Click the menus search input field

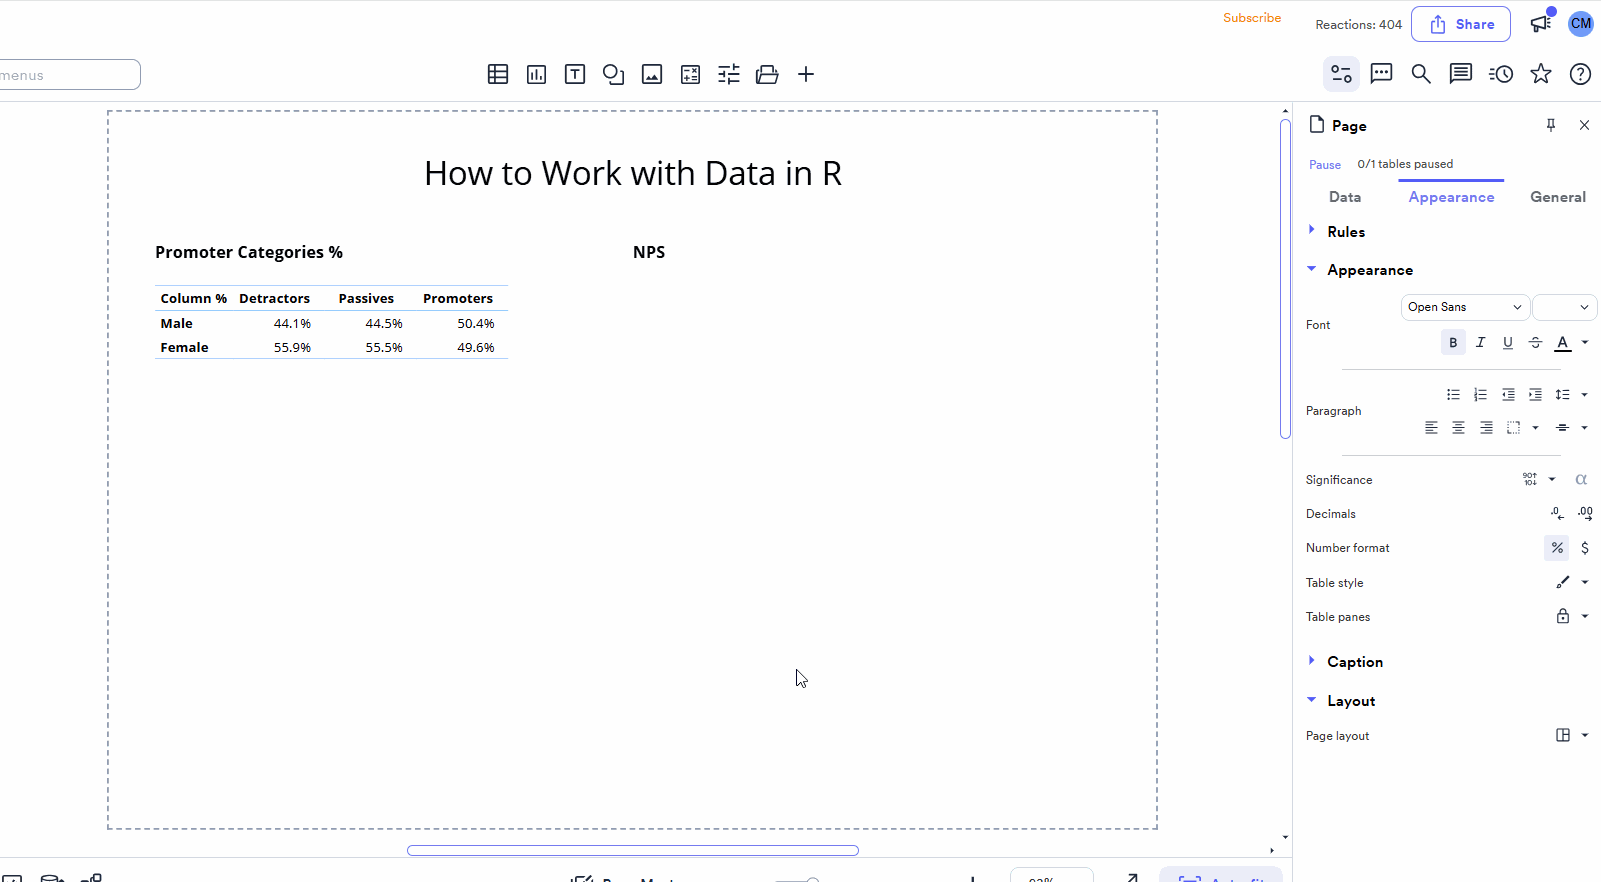pos(68,75)
